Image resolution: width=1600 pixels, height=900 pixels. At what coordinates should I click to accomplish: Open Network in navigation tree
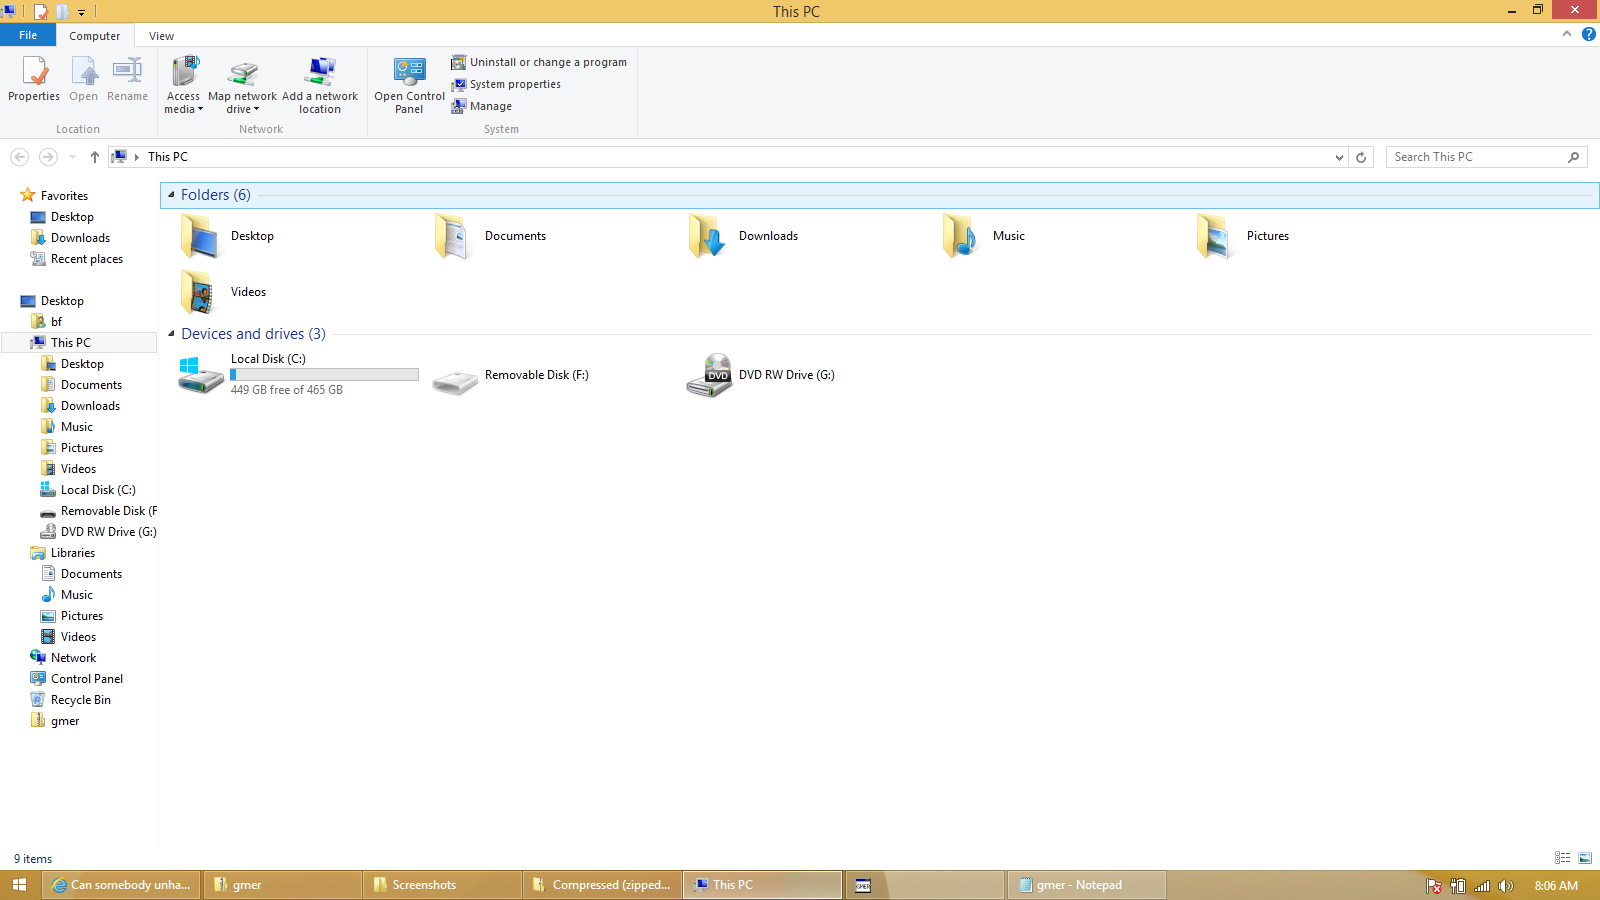[74, 658]
